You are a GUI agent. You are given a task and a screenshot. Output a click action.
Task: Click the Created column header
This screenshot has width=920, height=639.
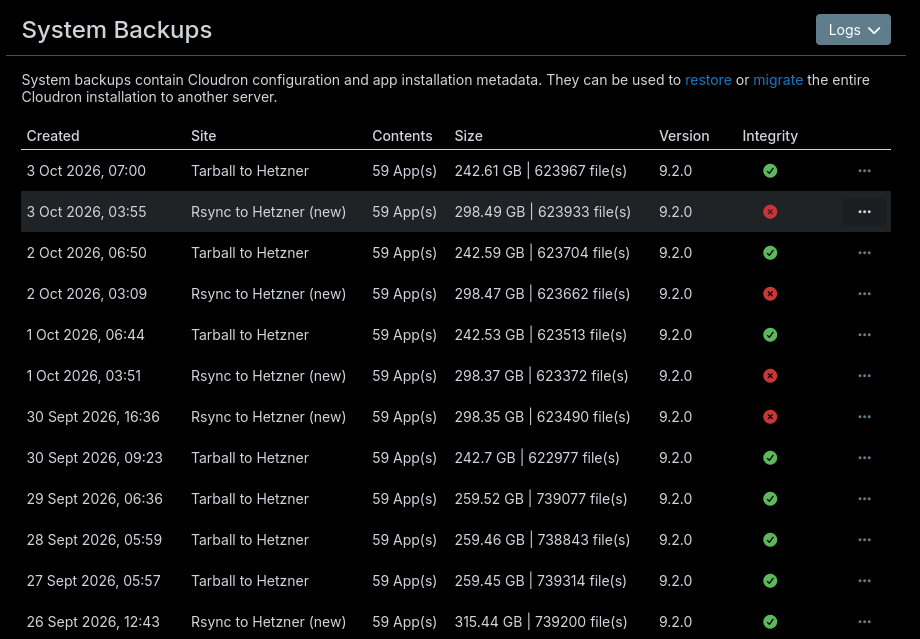[x=53, y=136]
